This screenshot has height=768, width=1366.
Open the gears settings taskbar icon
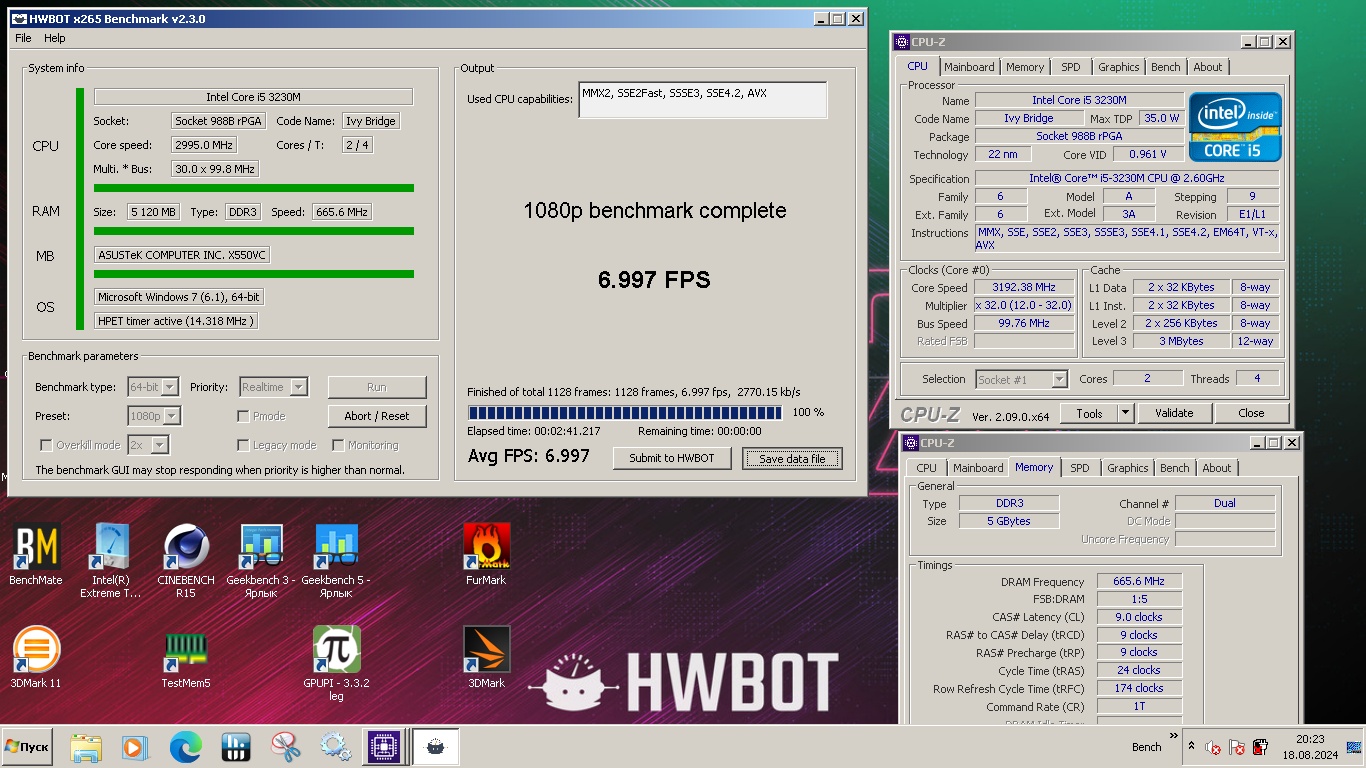pyautogui.click(x=335, y=746)
